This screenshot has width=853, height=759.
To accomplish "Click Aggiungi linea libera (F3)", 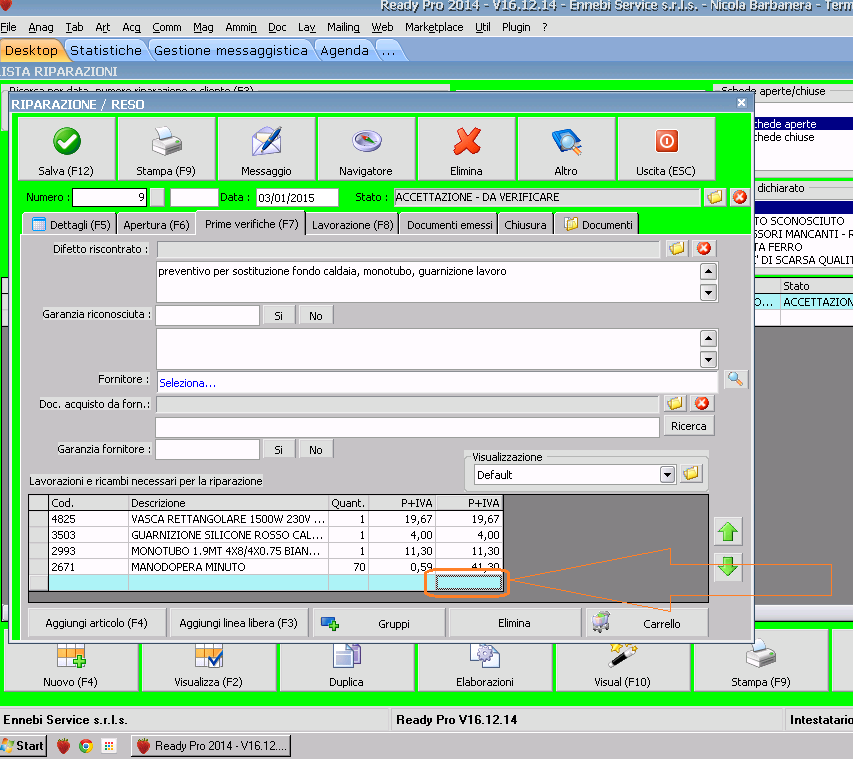I will [238, 624].
